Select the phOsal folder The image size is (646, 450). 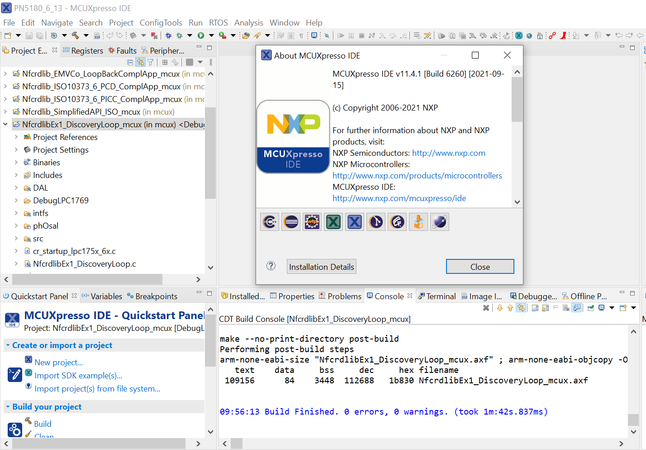pyautogui.click(x=46, y=226)
